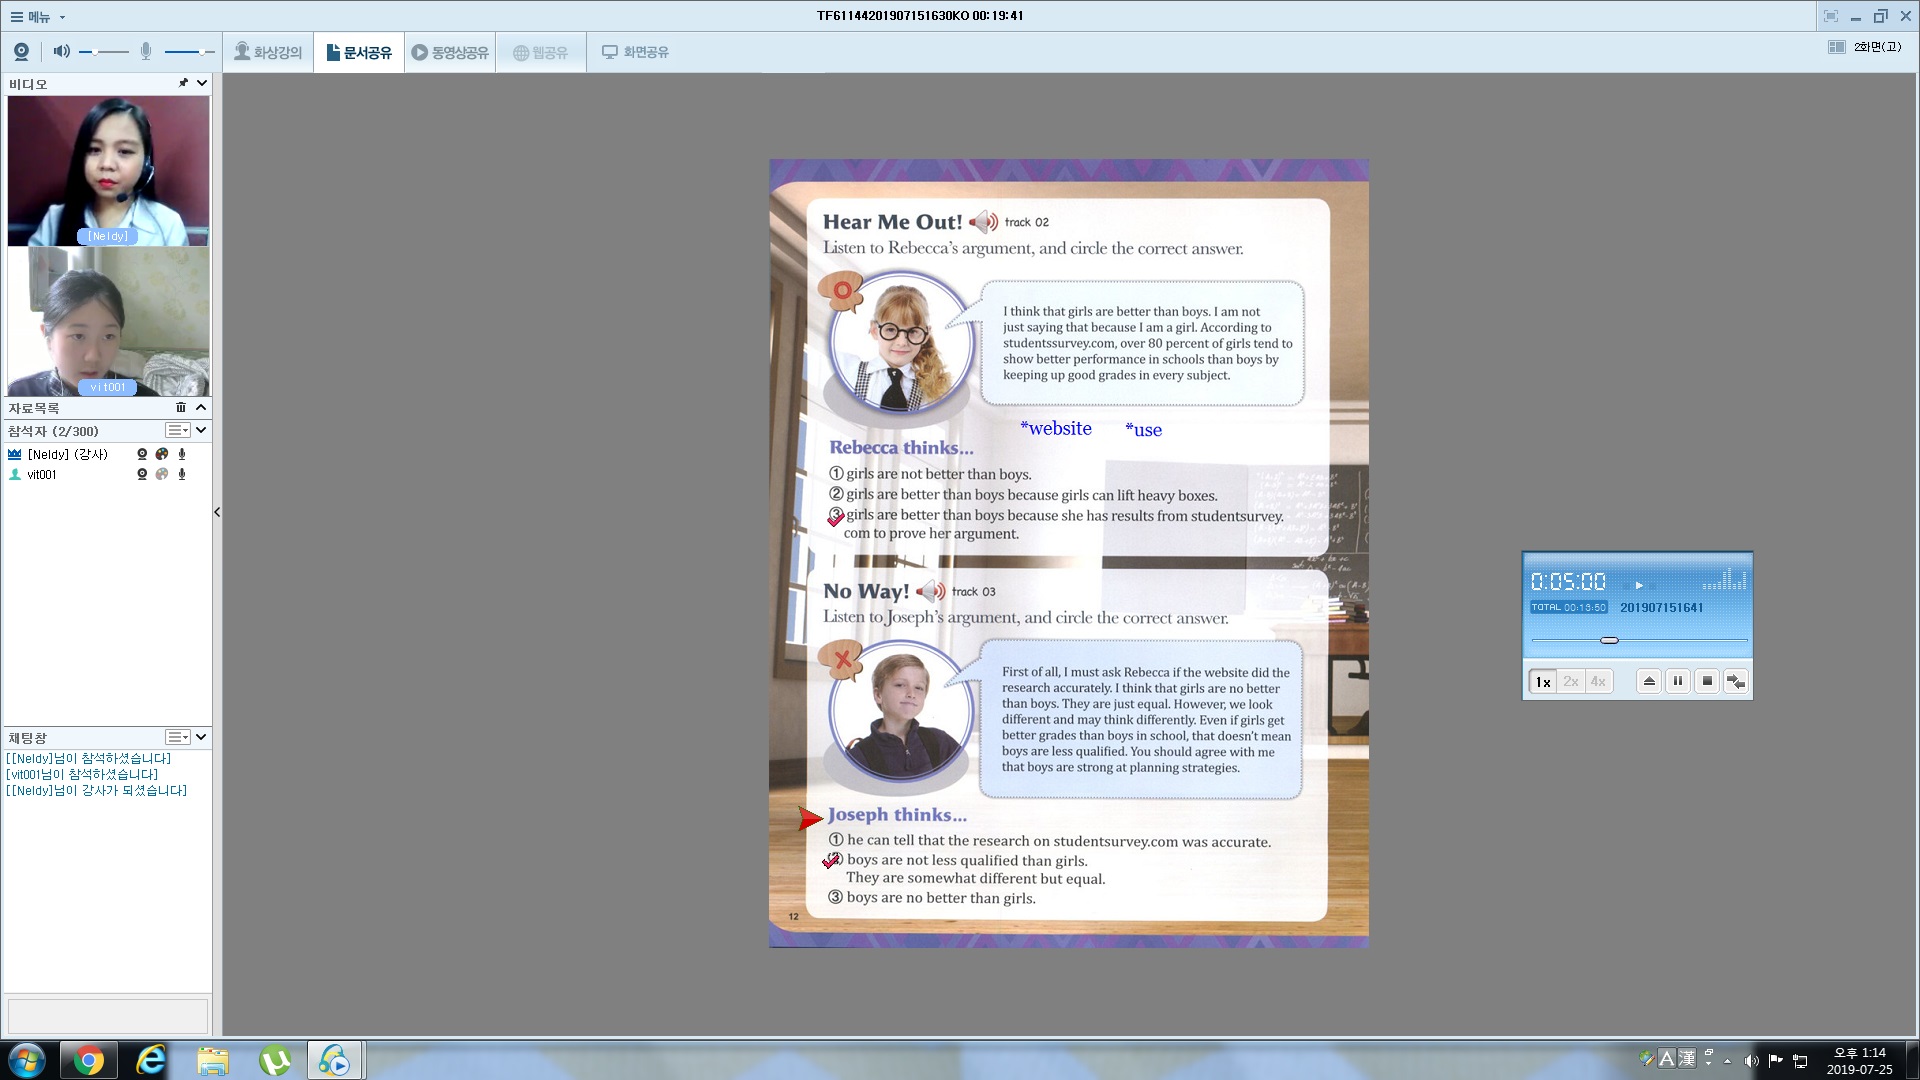1920x1080 pixels.
Task: Pin the 비디오 video panel
Action: [x=183, y=83]
